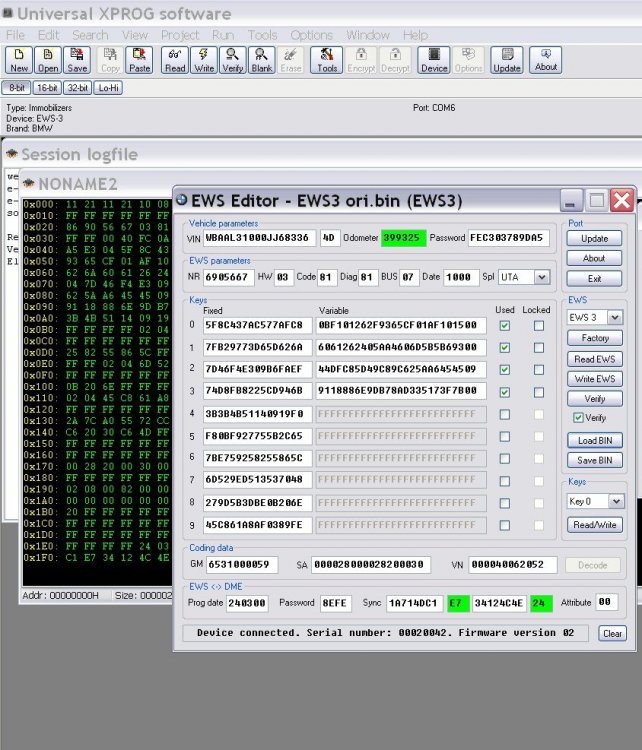The width and height of the screenshot is (642, 750).
Task: Write to device with Write icon
Action: pos(204,60)
